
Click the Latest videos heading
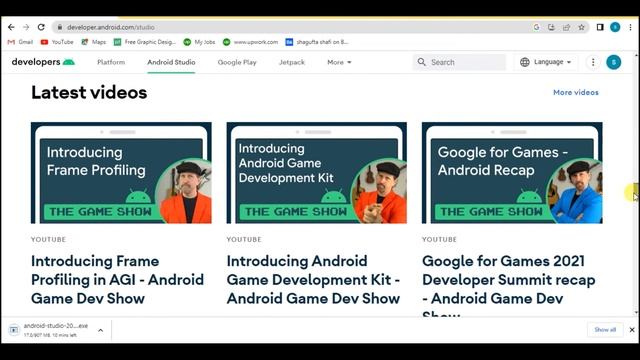tap(89, 93)
